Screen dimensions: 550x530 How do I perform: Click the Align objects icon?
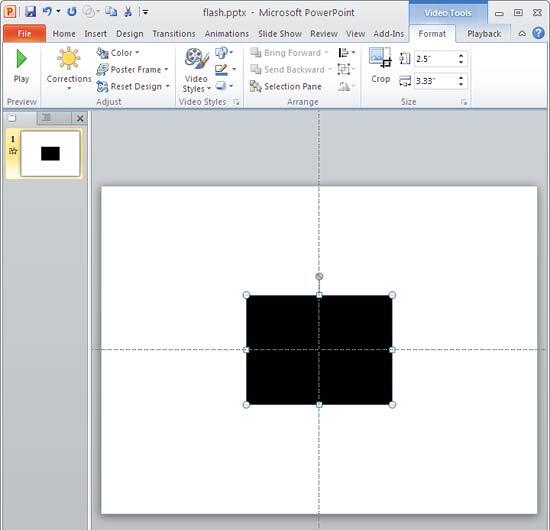click(343, 53)
